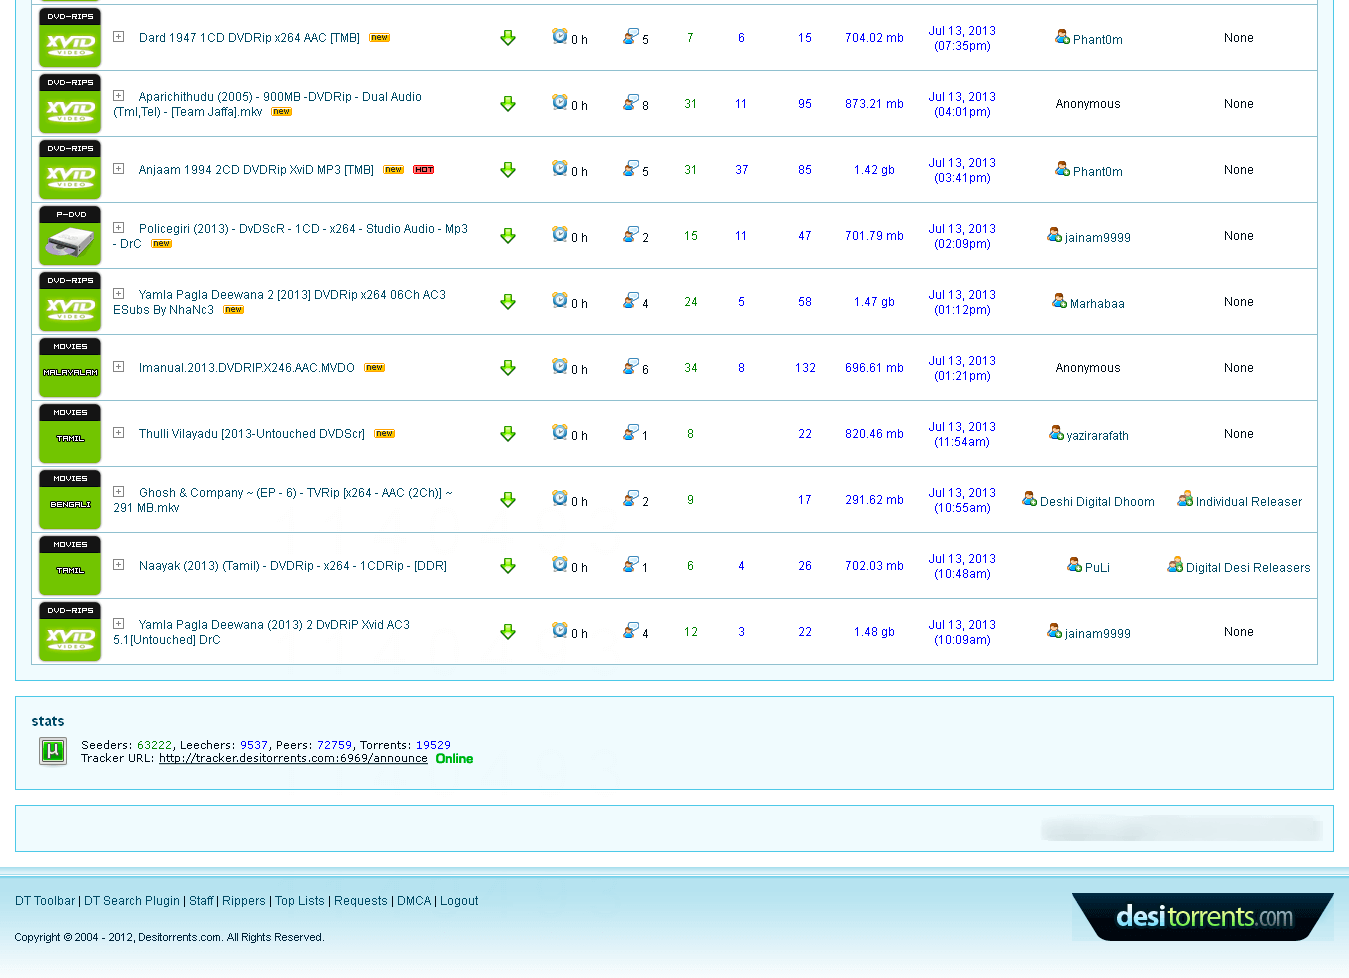Screen dimensions: 1349x978
Task: Expand details for Naayak (2013) torrent
Action: 118,565
